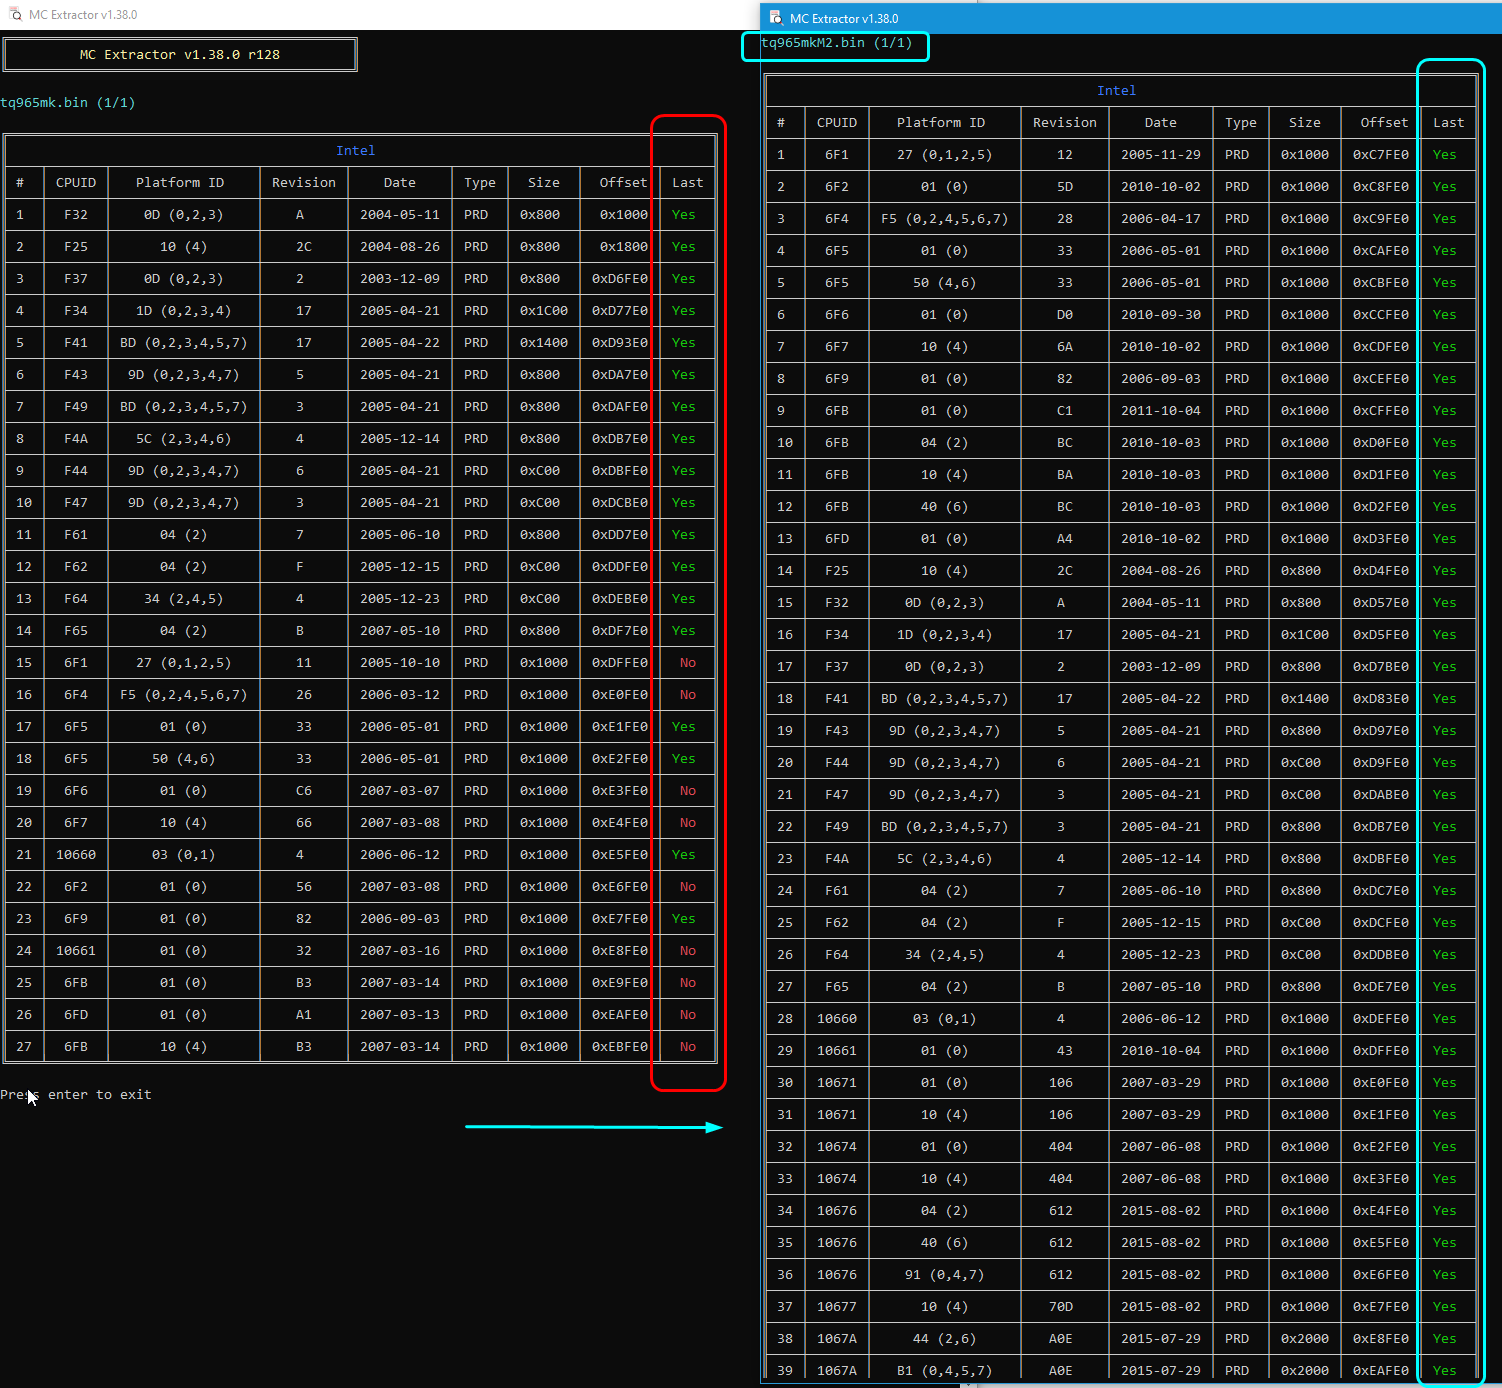Click 'Yes' in right window row 1 (6F1)

click(x=1445, y=155)
